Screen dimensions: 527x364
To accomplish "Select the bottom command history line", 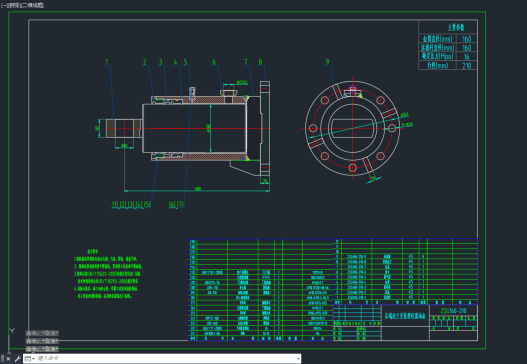I will 42,349.
